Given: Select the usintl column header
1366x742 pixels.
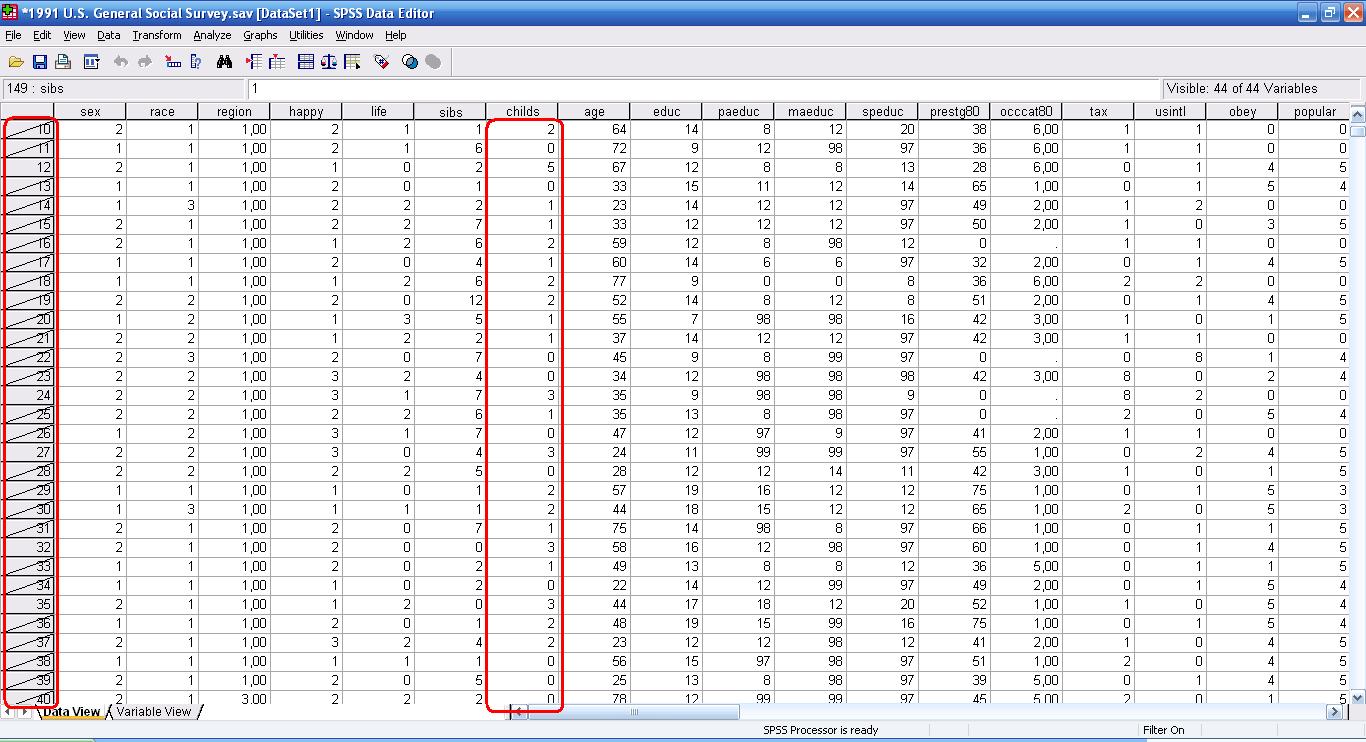Looking at the screenshot, I should pyautogui.click(x=1170, y=111).
